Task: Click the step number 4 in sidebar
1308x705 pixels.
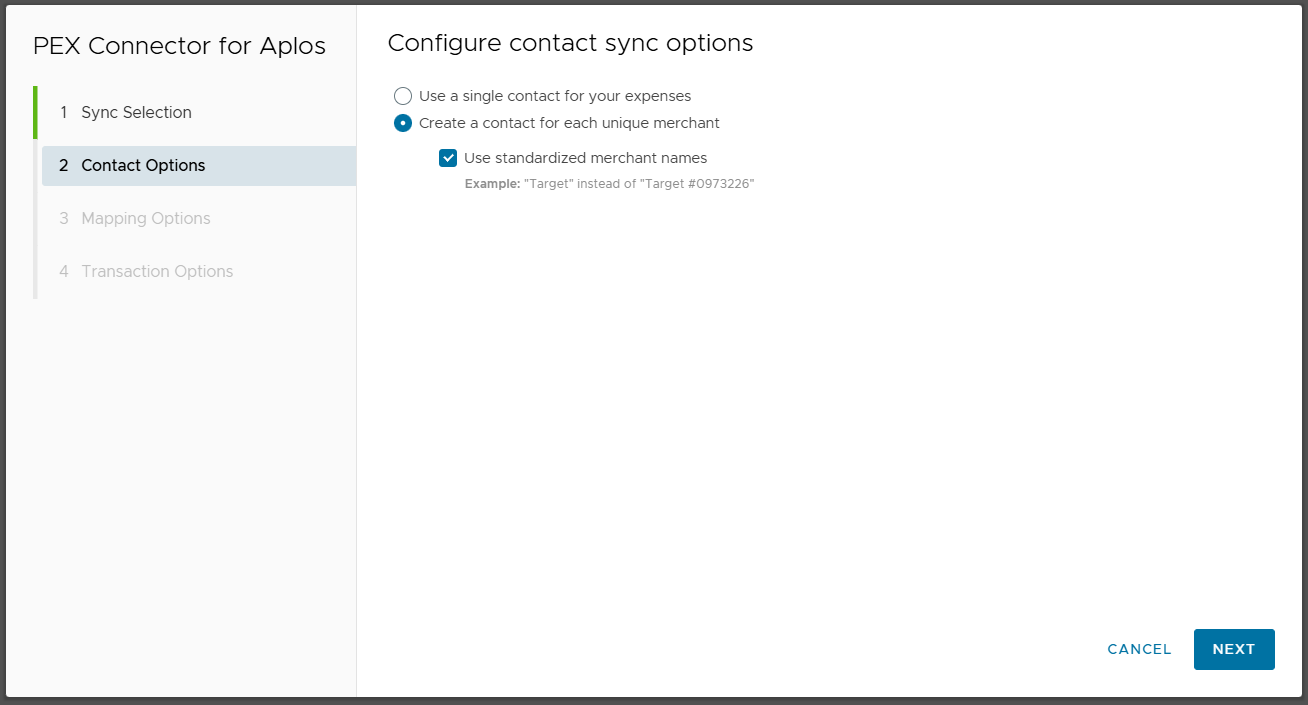Action: [x=64, y=271]
